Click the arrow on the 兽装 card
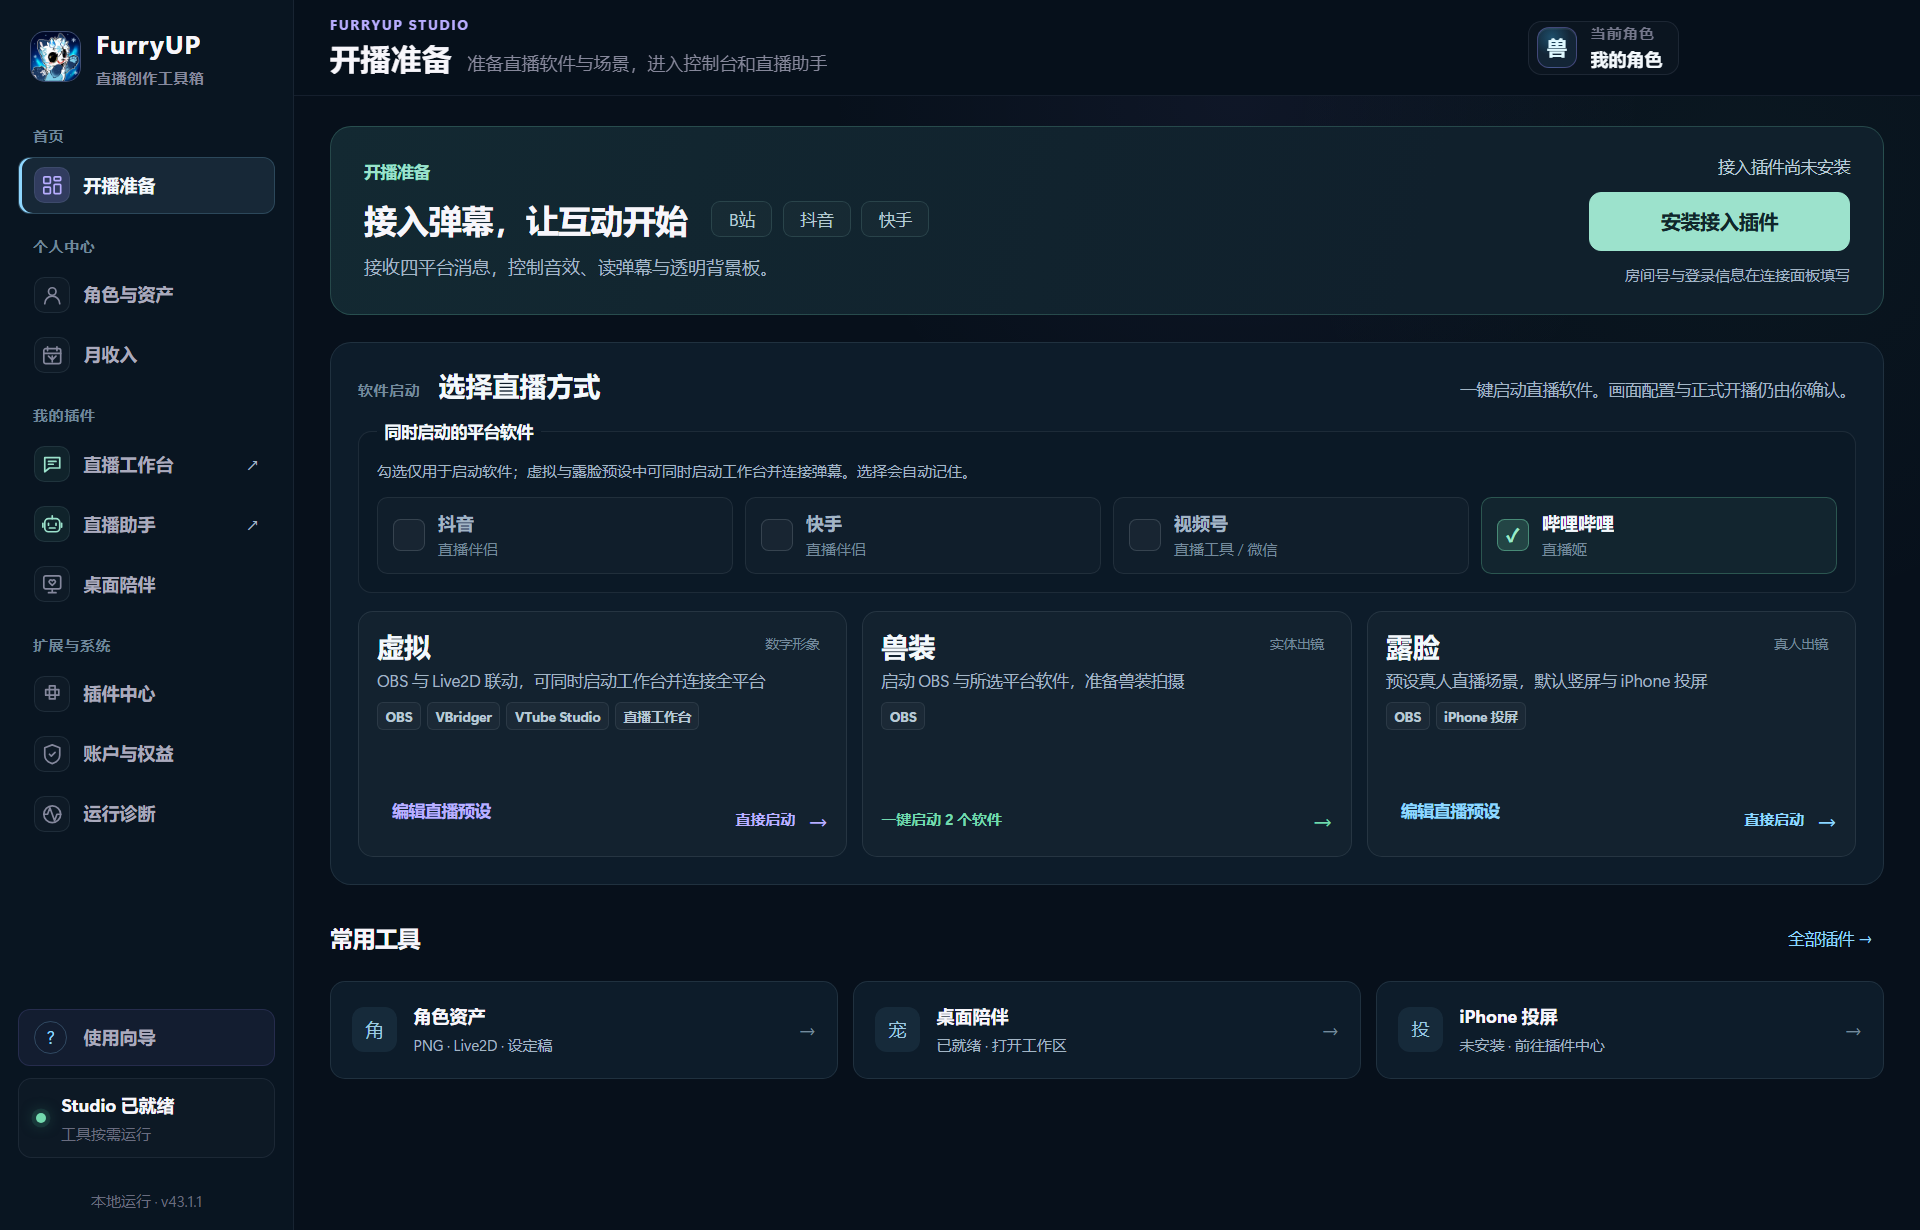The width and height of the screenshot is (1920, 1230). point(1322,822)
